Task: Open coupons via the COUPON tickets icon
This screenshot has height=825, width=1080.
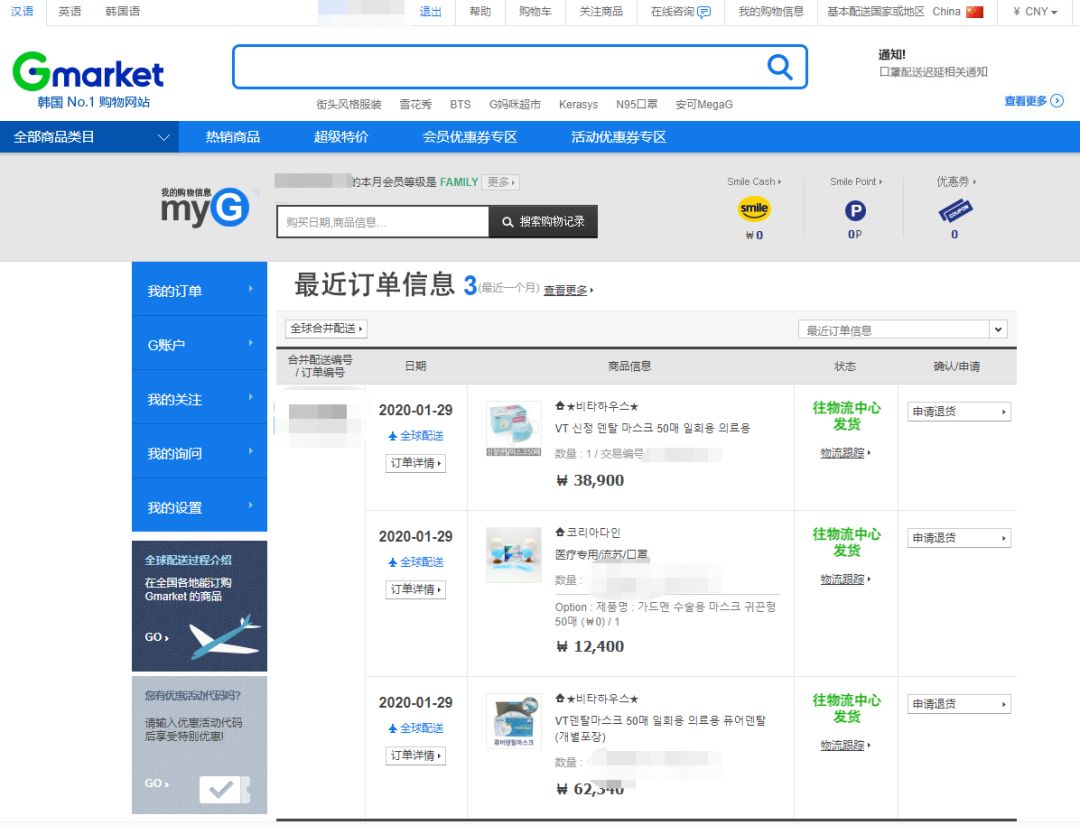Action: point(953,208)
